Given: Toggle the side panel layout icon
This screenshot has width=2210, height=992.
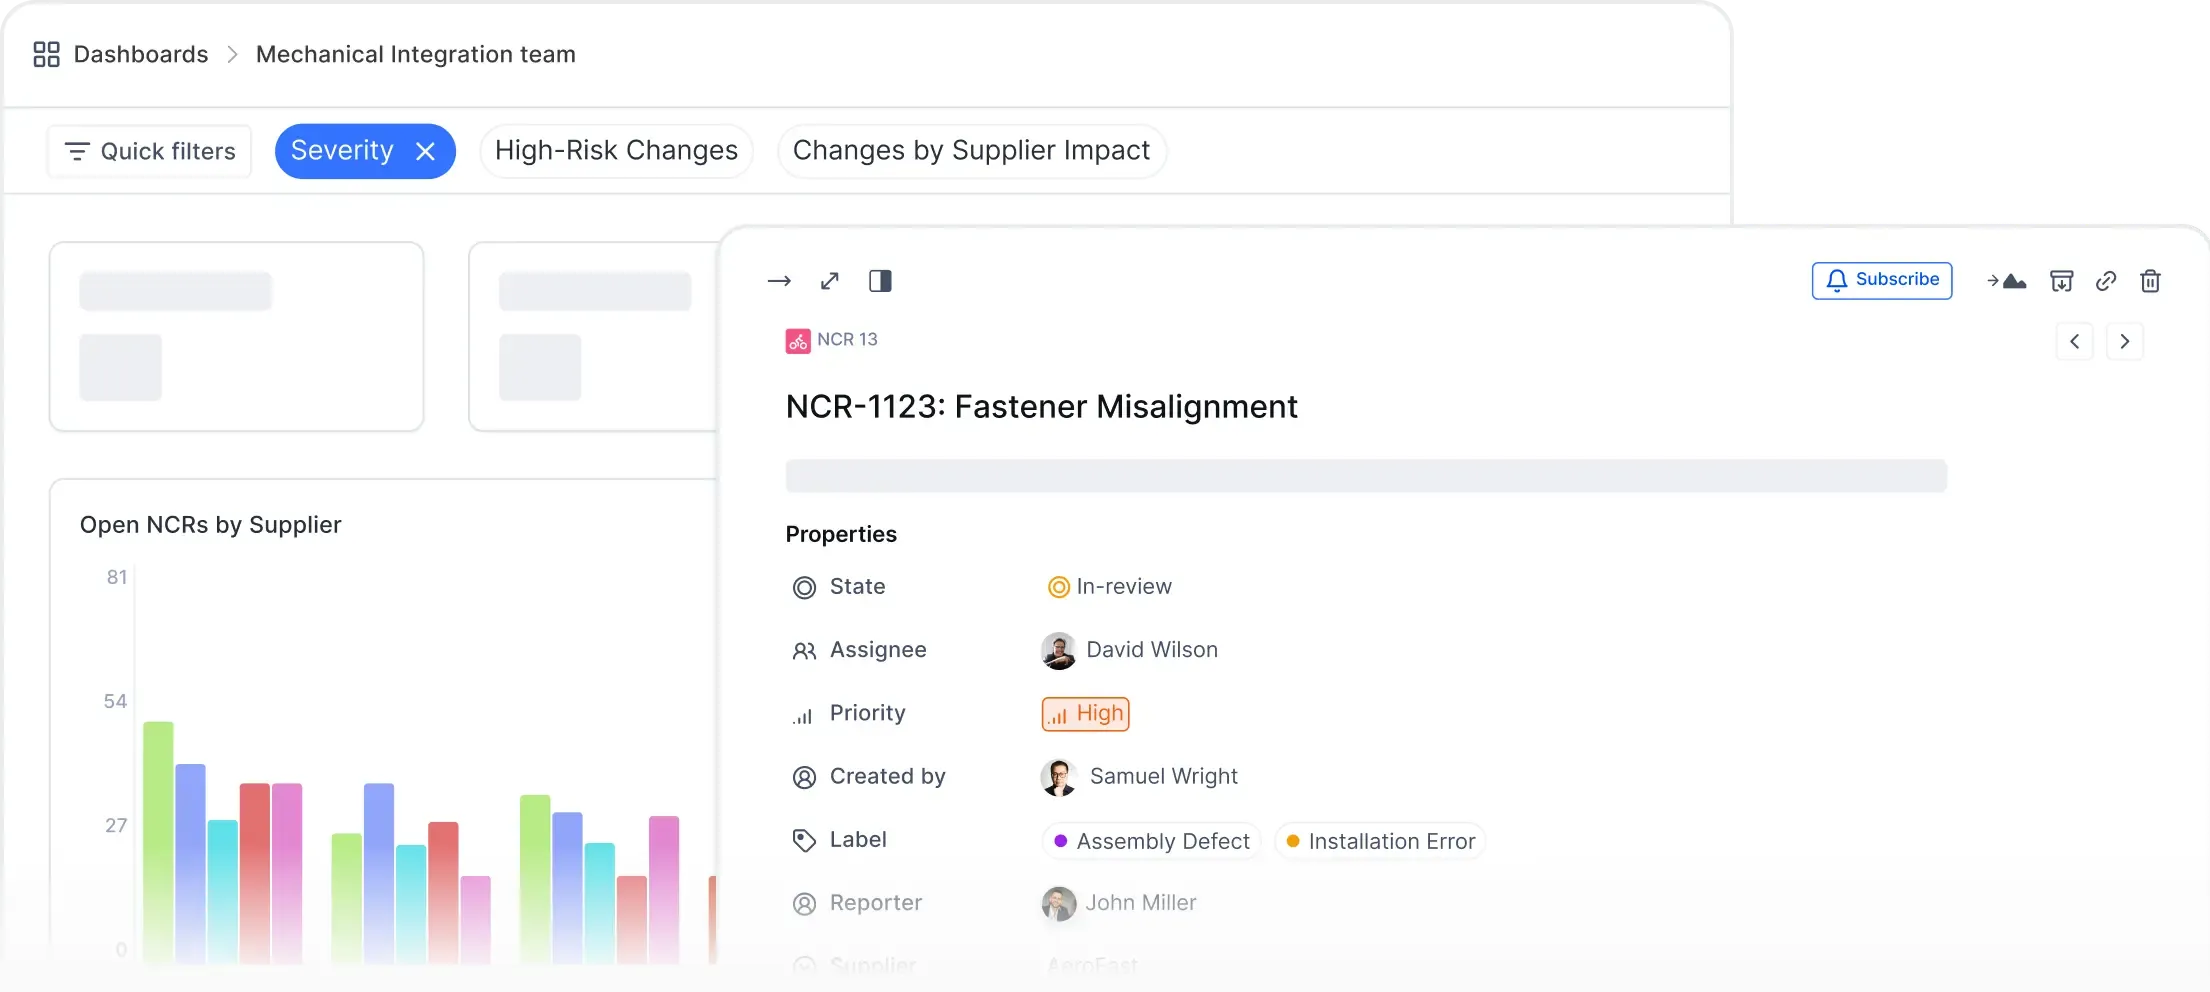Looking at the screenshot, I should tap(880, 281).
